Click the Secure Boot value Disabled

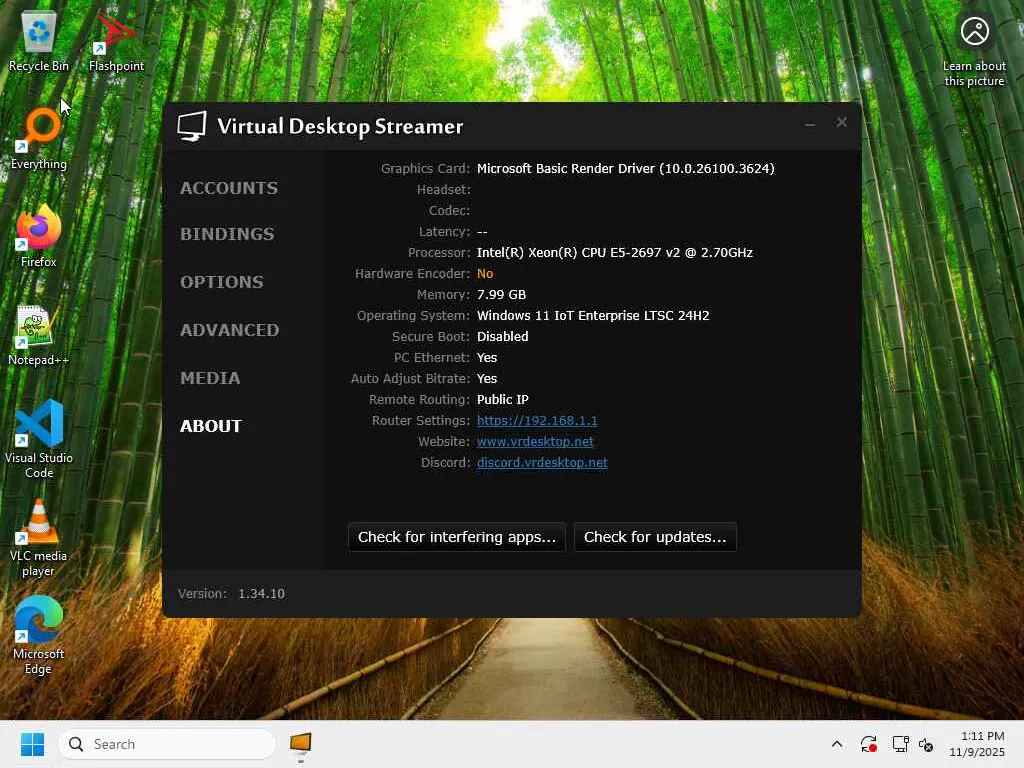pyautogui.click(x=502, y=336)
